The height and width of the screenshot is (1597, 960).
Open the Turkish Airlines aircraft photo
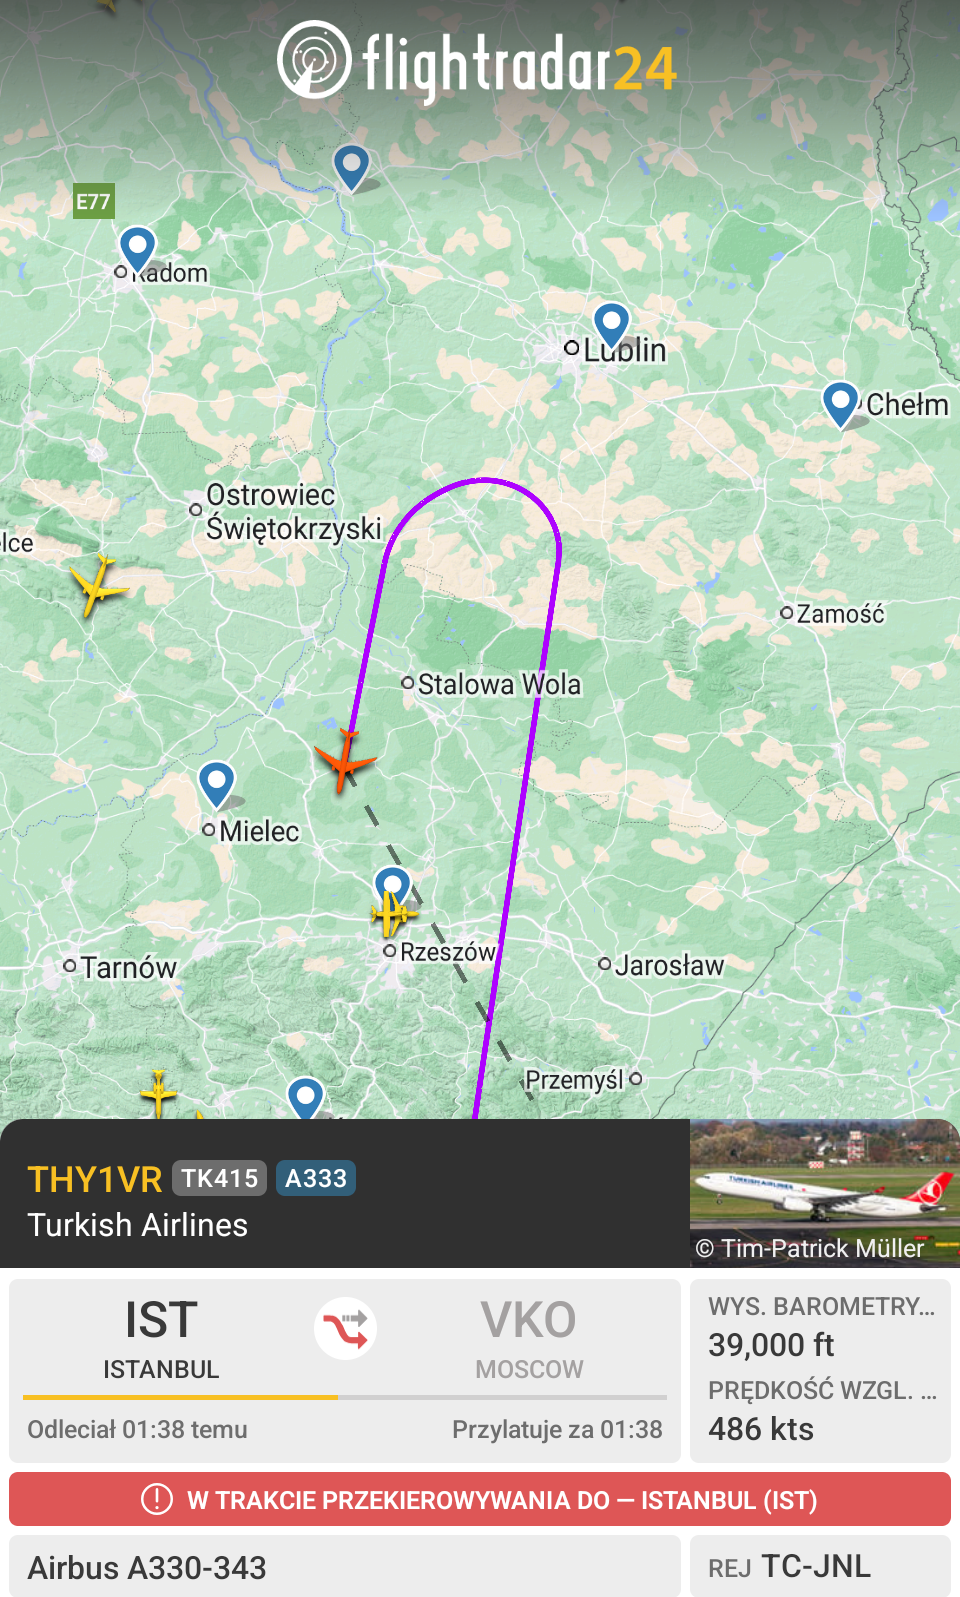point(825,1193)
